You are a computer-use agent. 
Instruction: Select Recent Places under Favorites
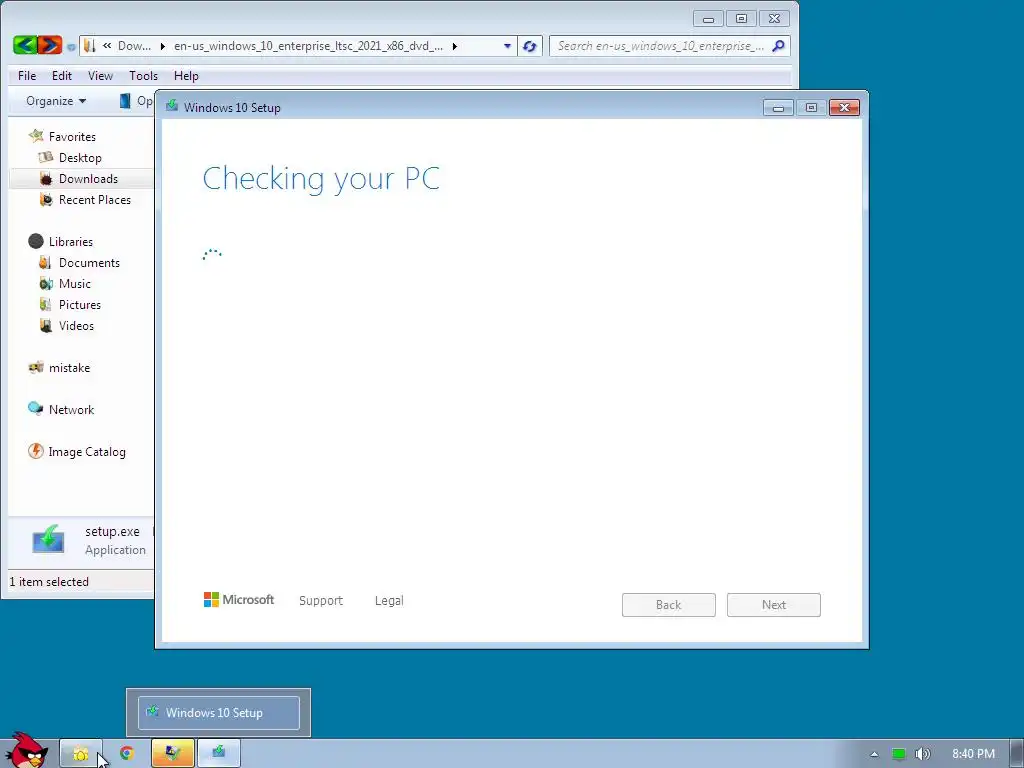pos(95,200)
